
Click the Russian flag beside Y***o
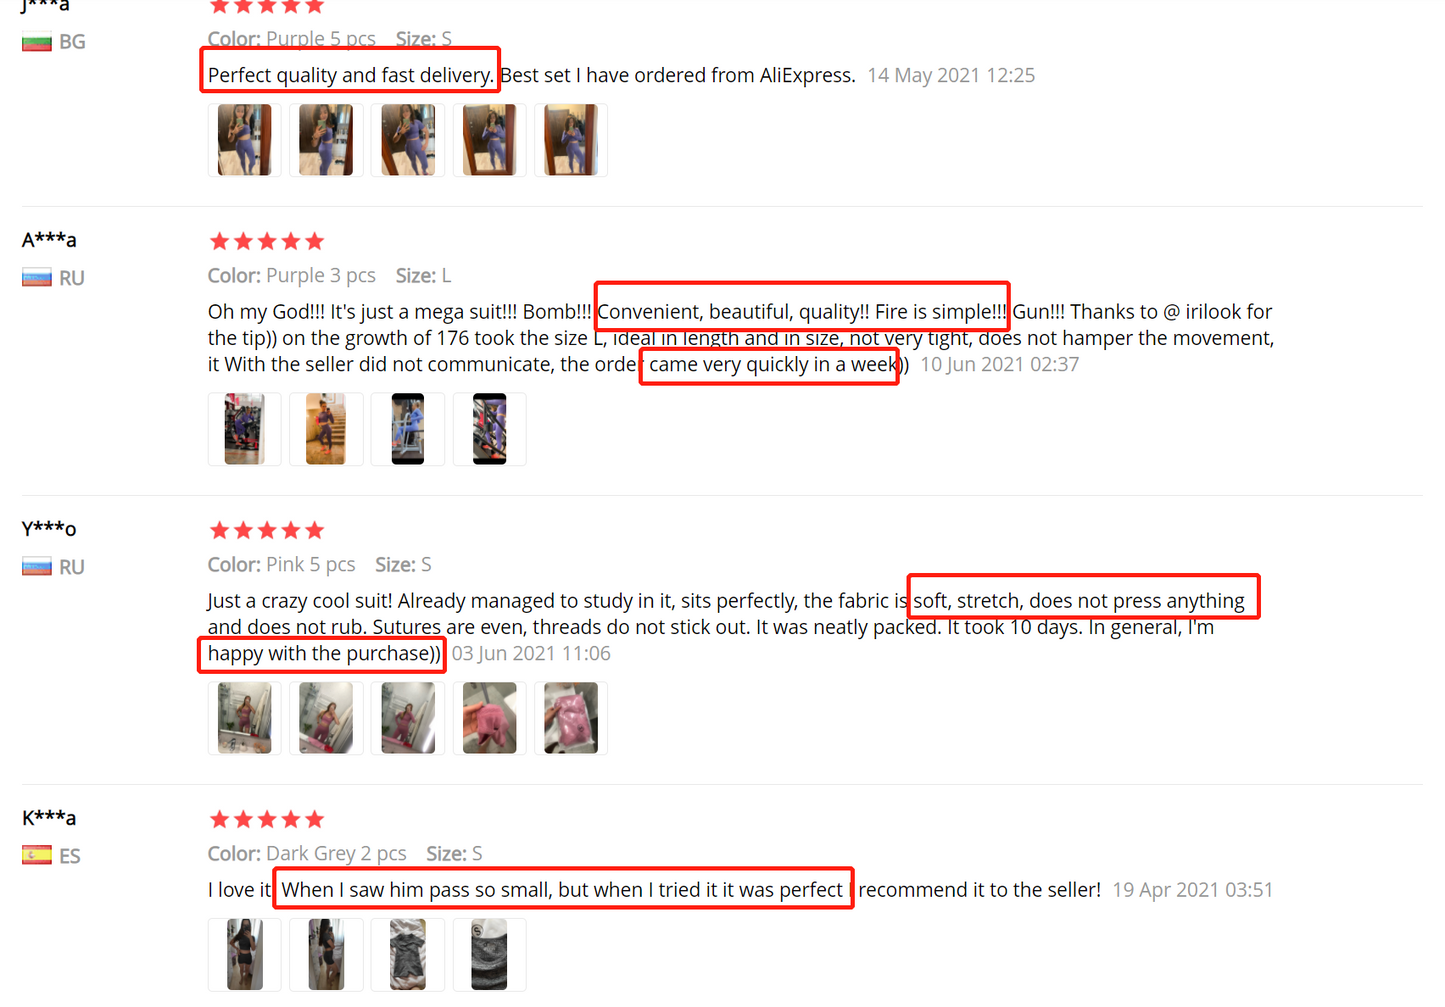coord(37,567)
